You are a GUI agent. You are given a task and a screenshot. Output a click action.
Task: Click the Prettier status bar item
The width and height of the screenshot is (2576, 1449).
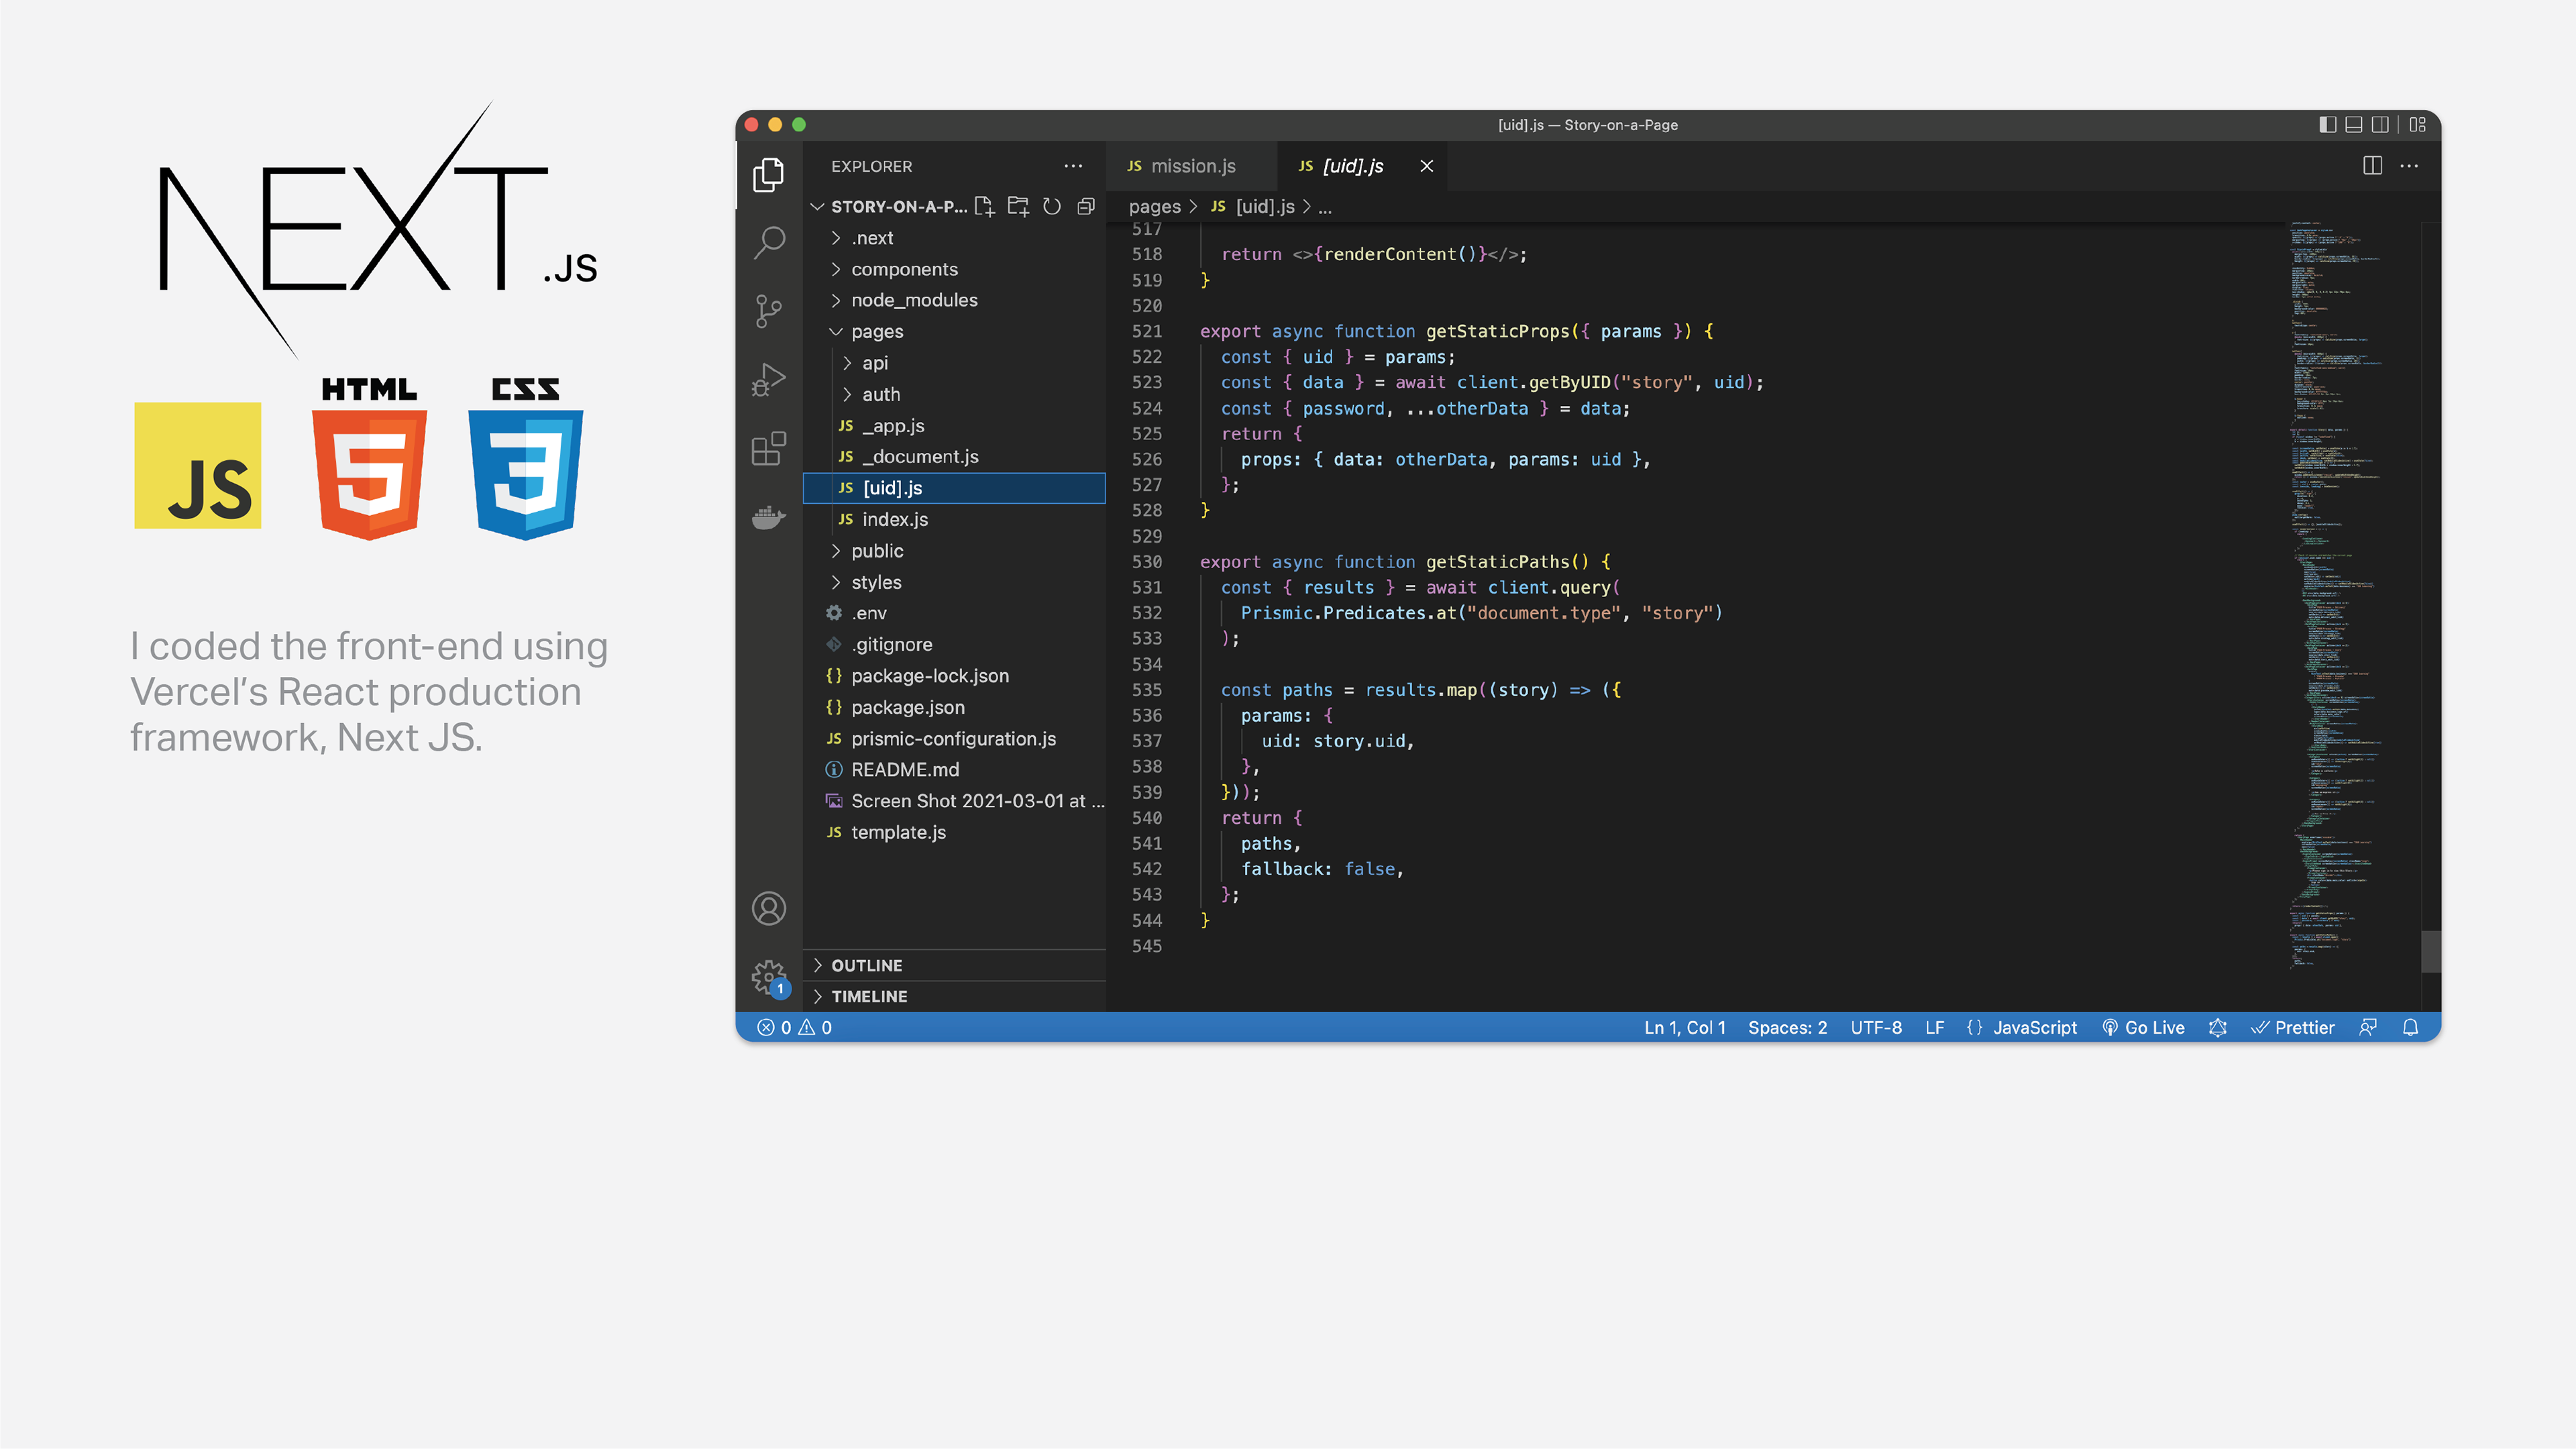(2292, 1027)
